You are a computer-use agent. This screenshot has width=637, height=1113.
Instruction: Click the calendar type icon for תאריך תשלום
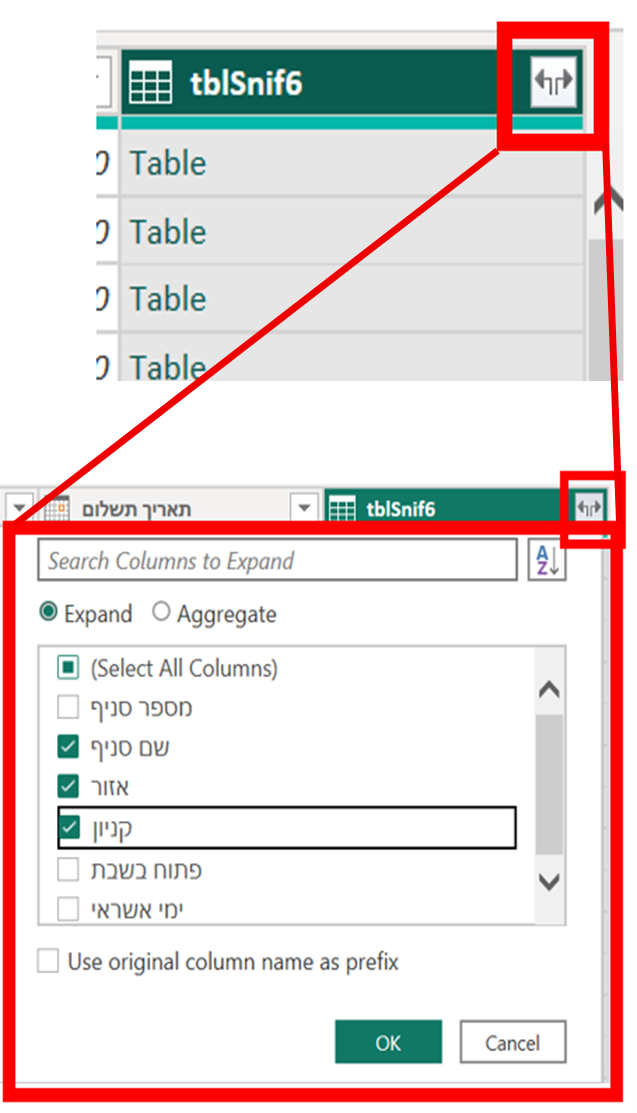[58, 509]
